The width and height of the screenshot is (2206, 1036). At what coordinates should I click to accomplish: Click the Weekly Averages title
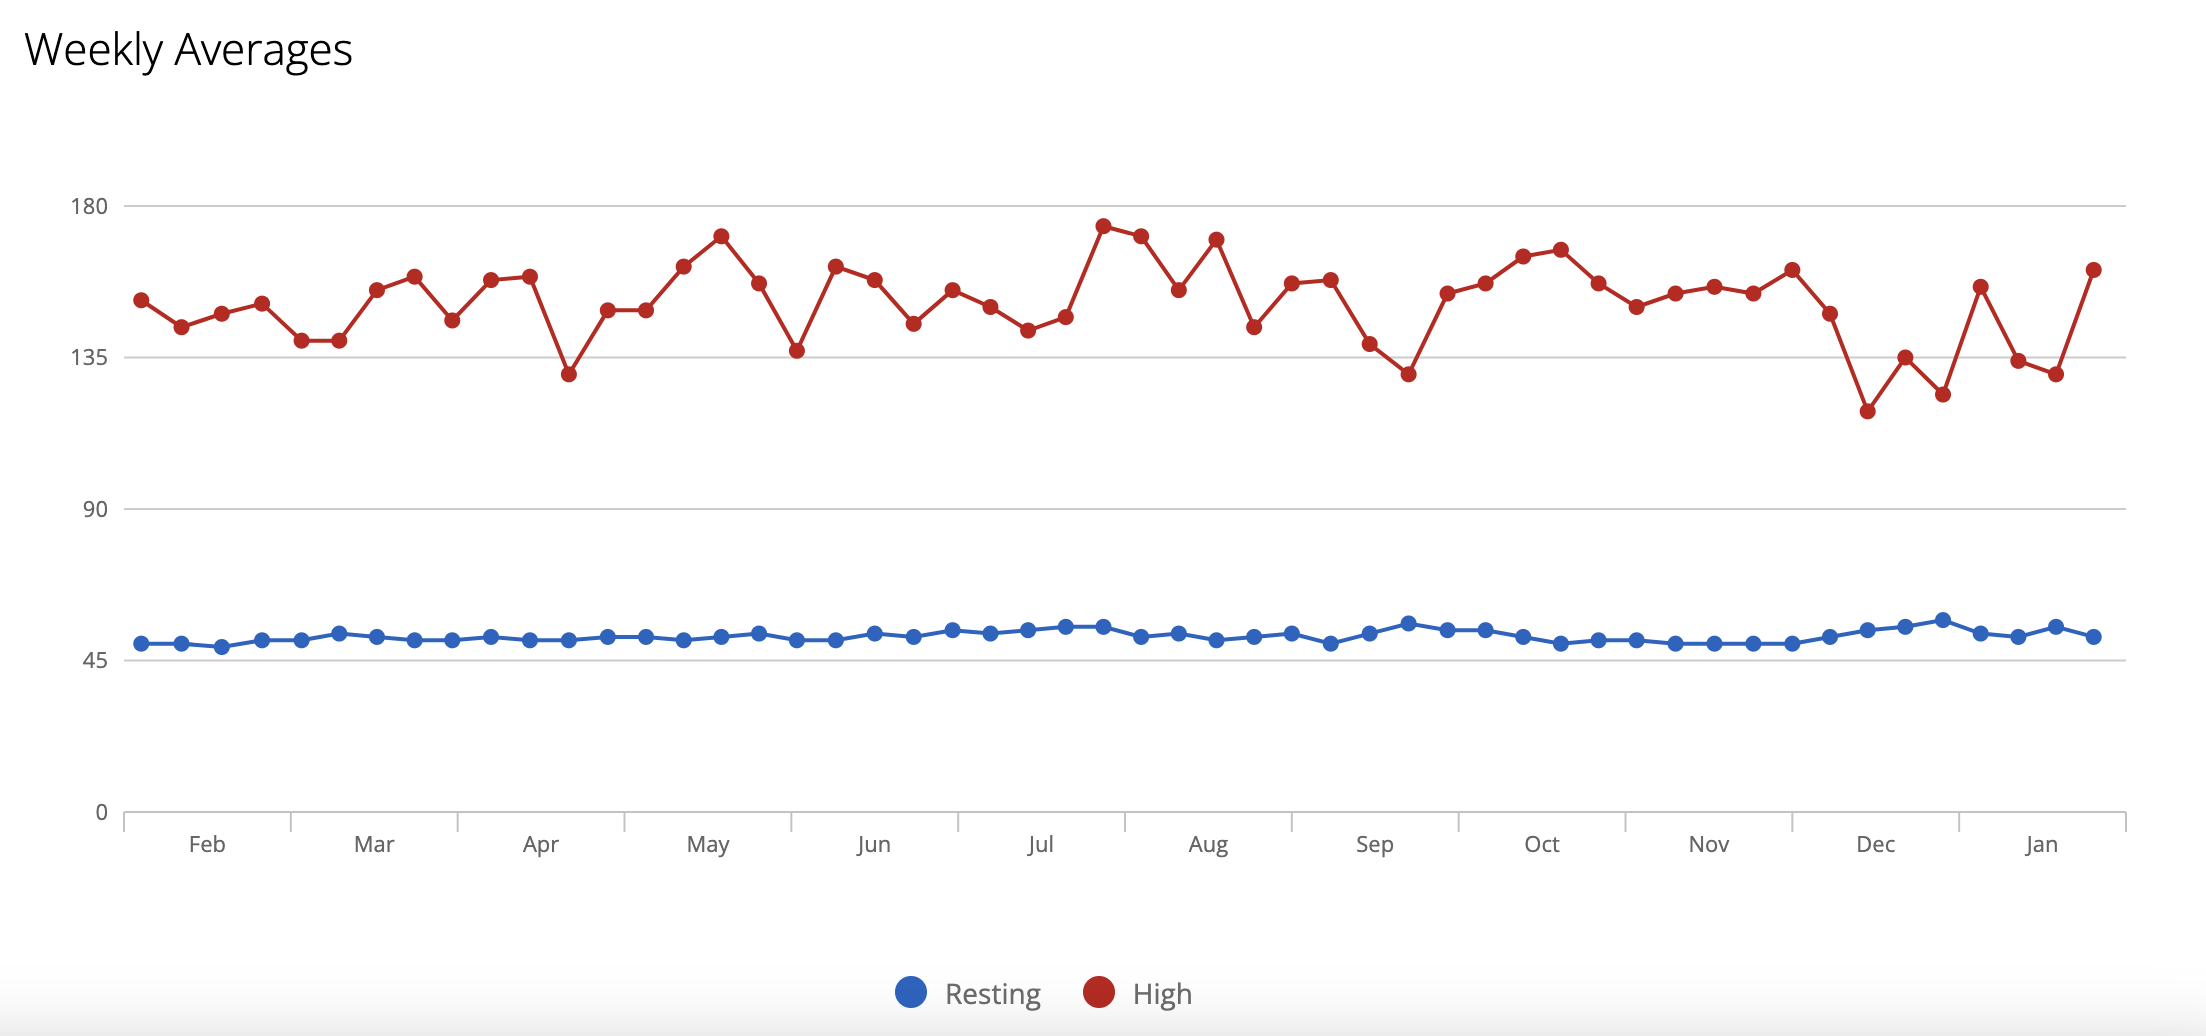pyautogui.click(x=188, y=51)
